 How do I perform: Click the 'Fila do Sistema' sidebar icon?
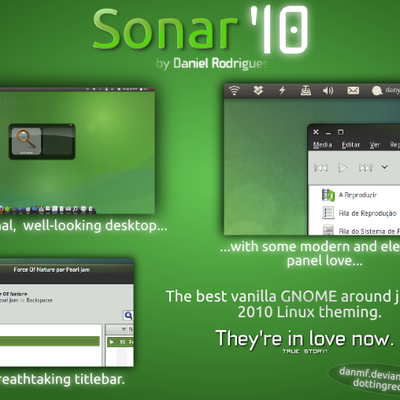tap(328, 230)
